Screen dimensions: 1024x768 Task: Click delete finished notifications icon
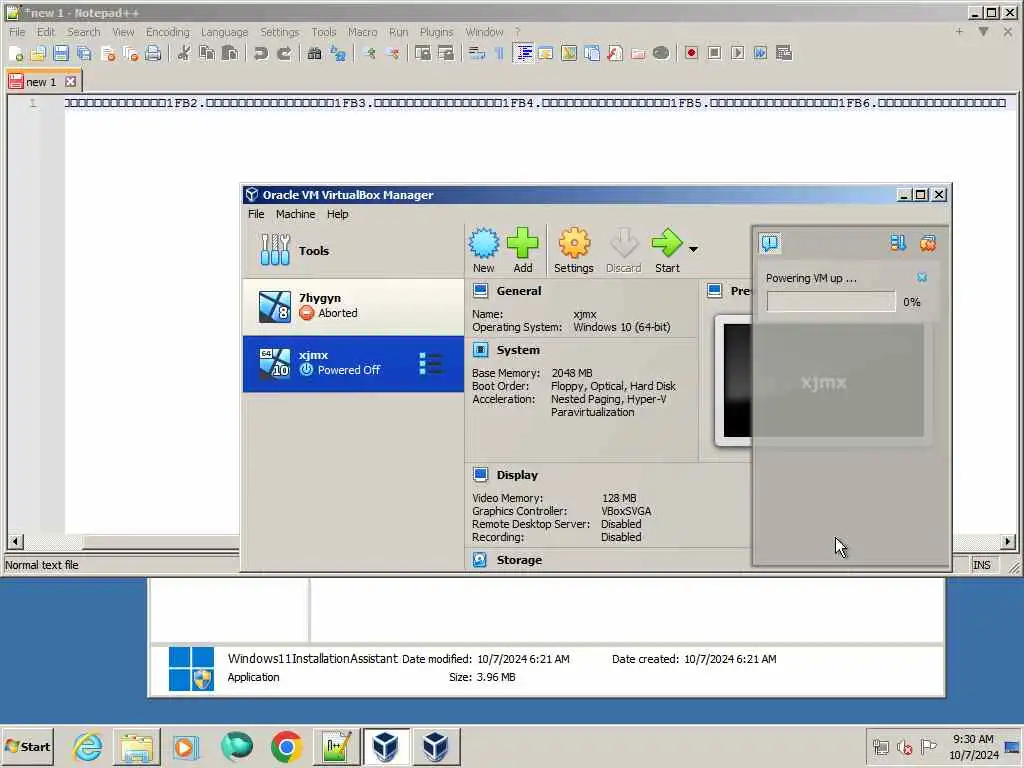(x=927, y=244)
